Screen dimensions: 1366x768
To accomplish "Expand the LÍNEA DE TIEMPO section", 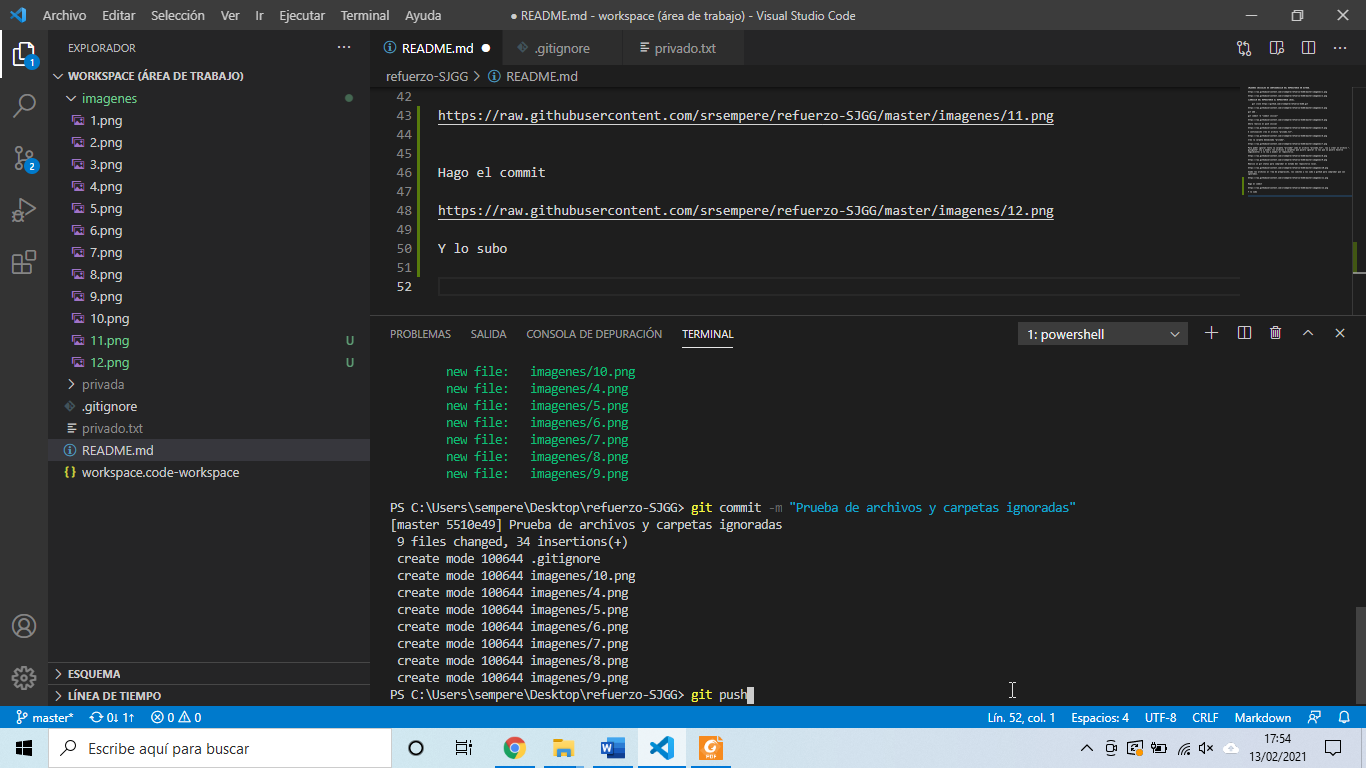I will (x=209, y=696).
